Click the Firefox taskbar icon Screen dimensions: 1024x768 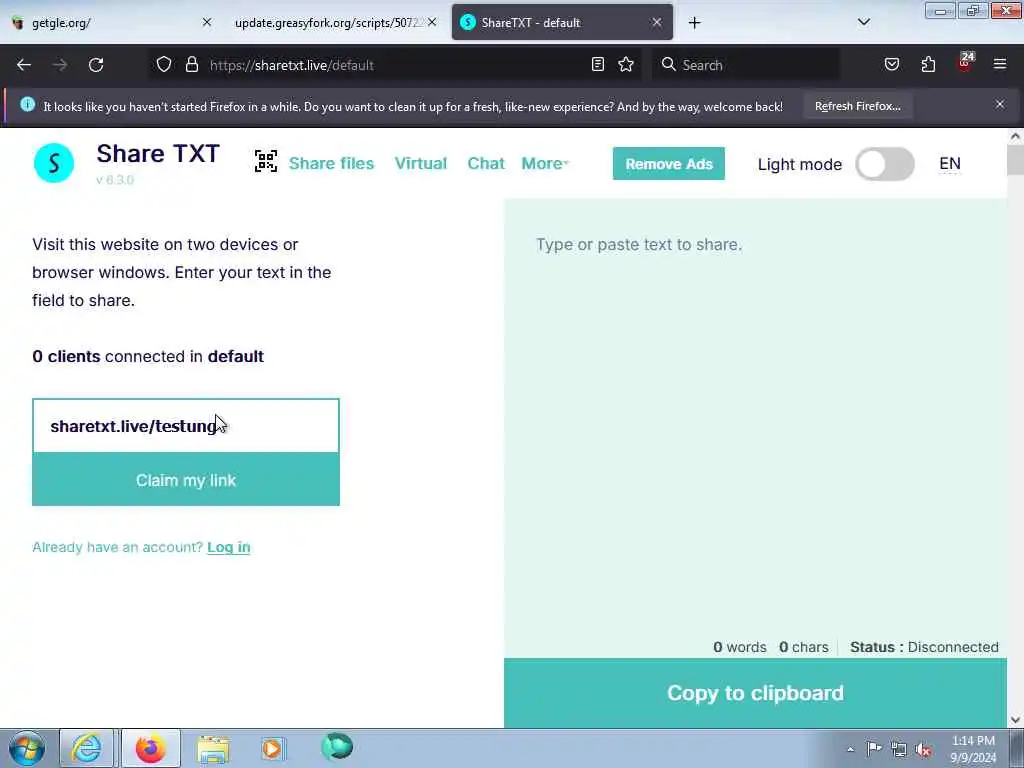pos(151,748)
